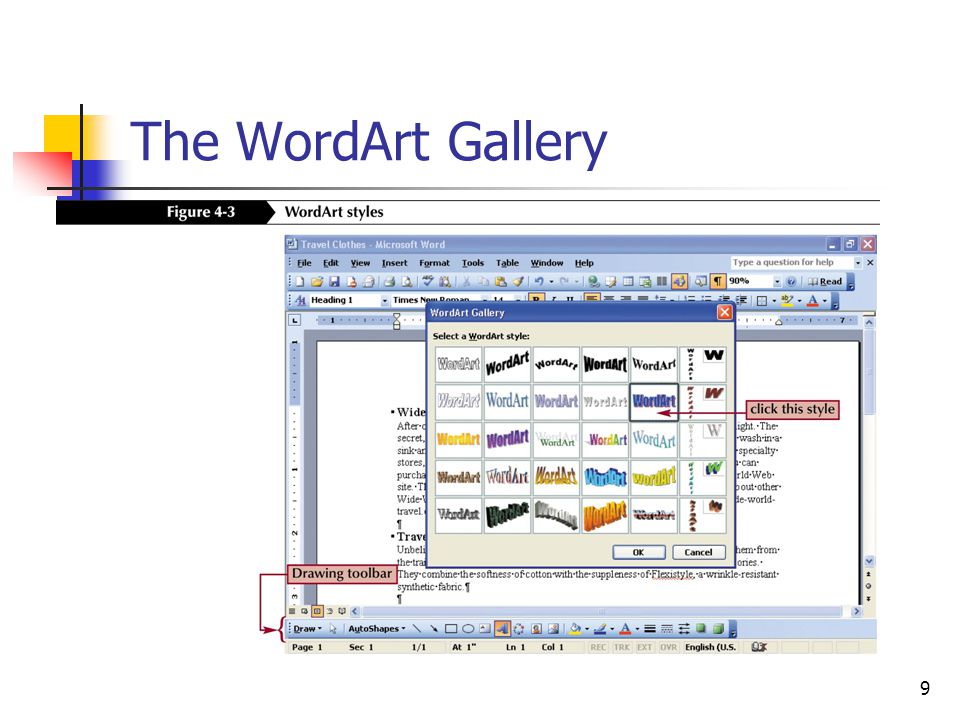Toggle the REC status bar indicator
960x720 pixels.
click(x=598, y=647)
